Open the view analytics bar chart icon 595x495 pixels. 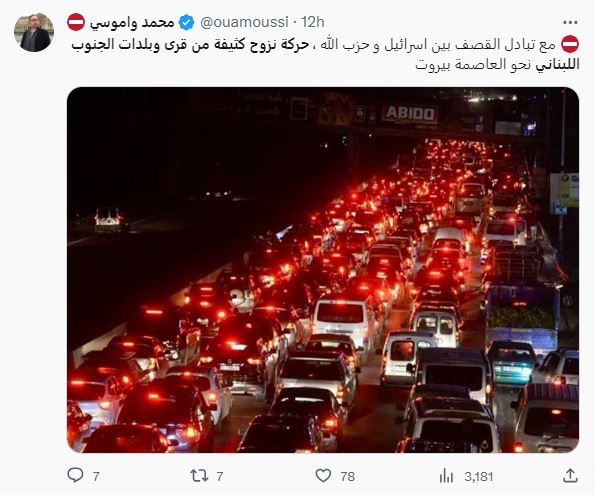click(446, 476)
